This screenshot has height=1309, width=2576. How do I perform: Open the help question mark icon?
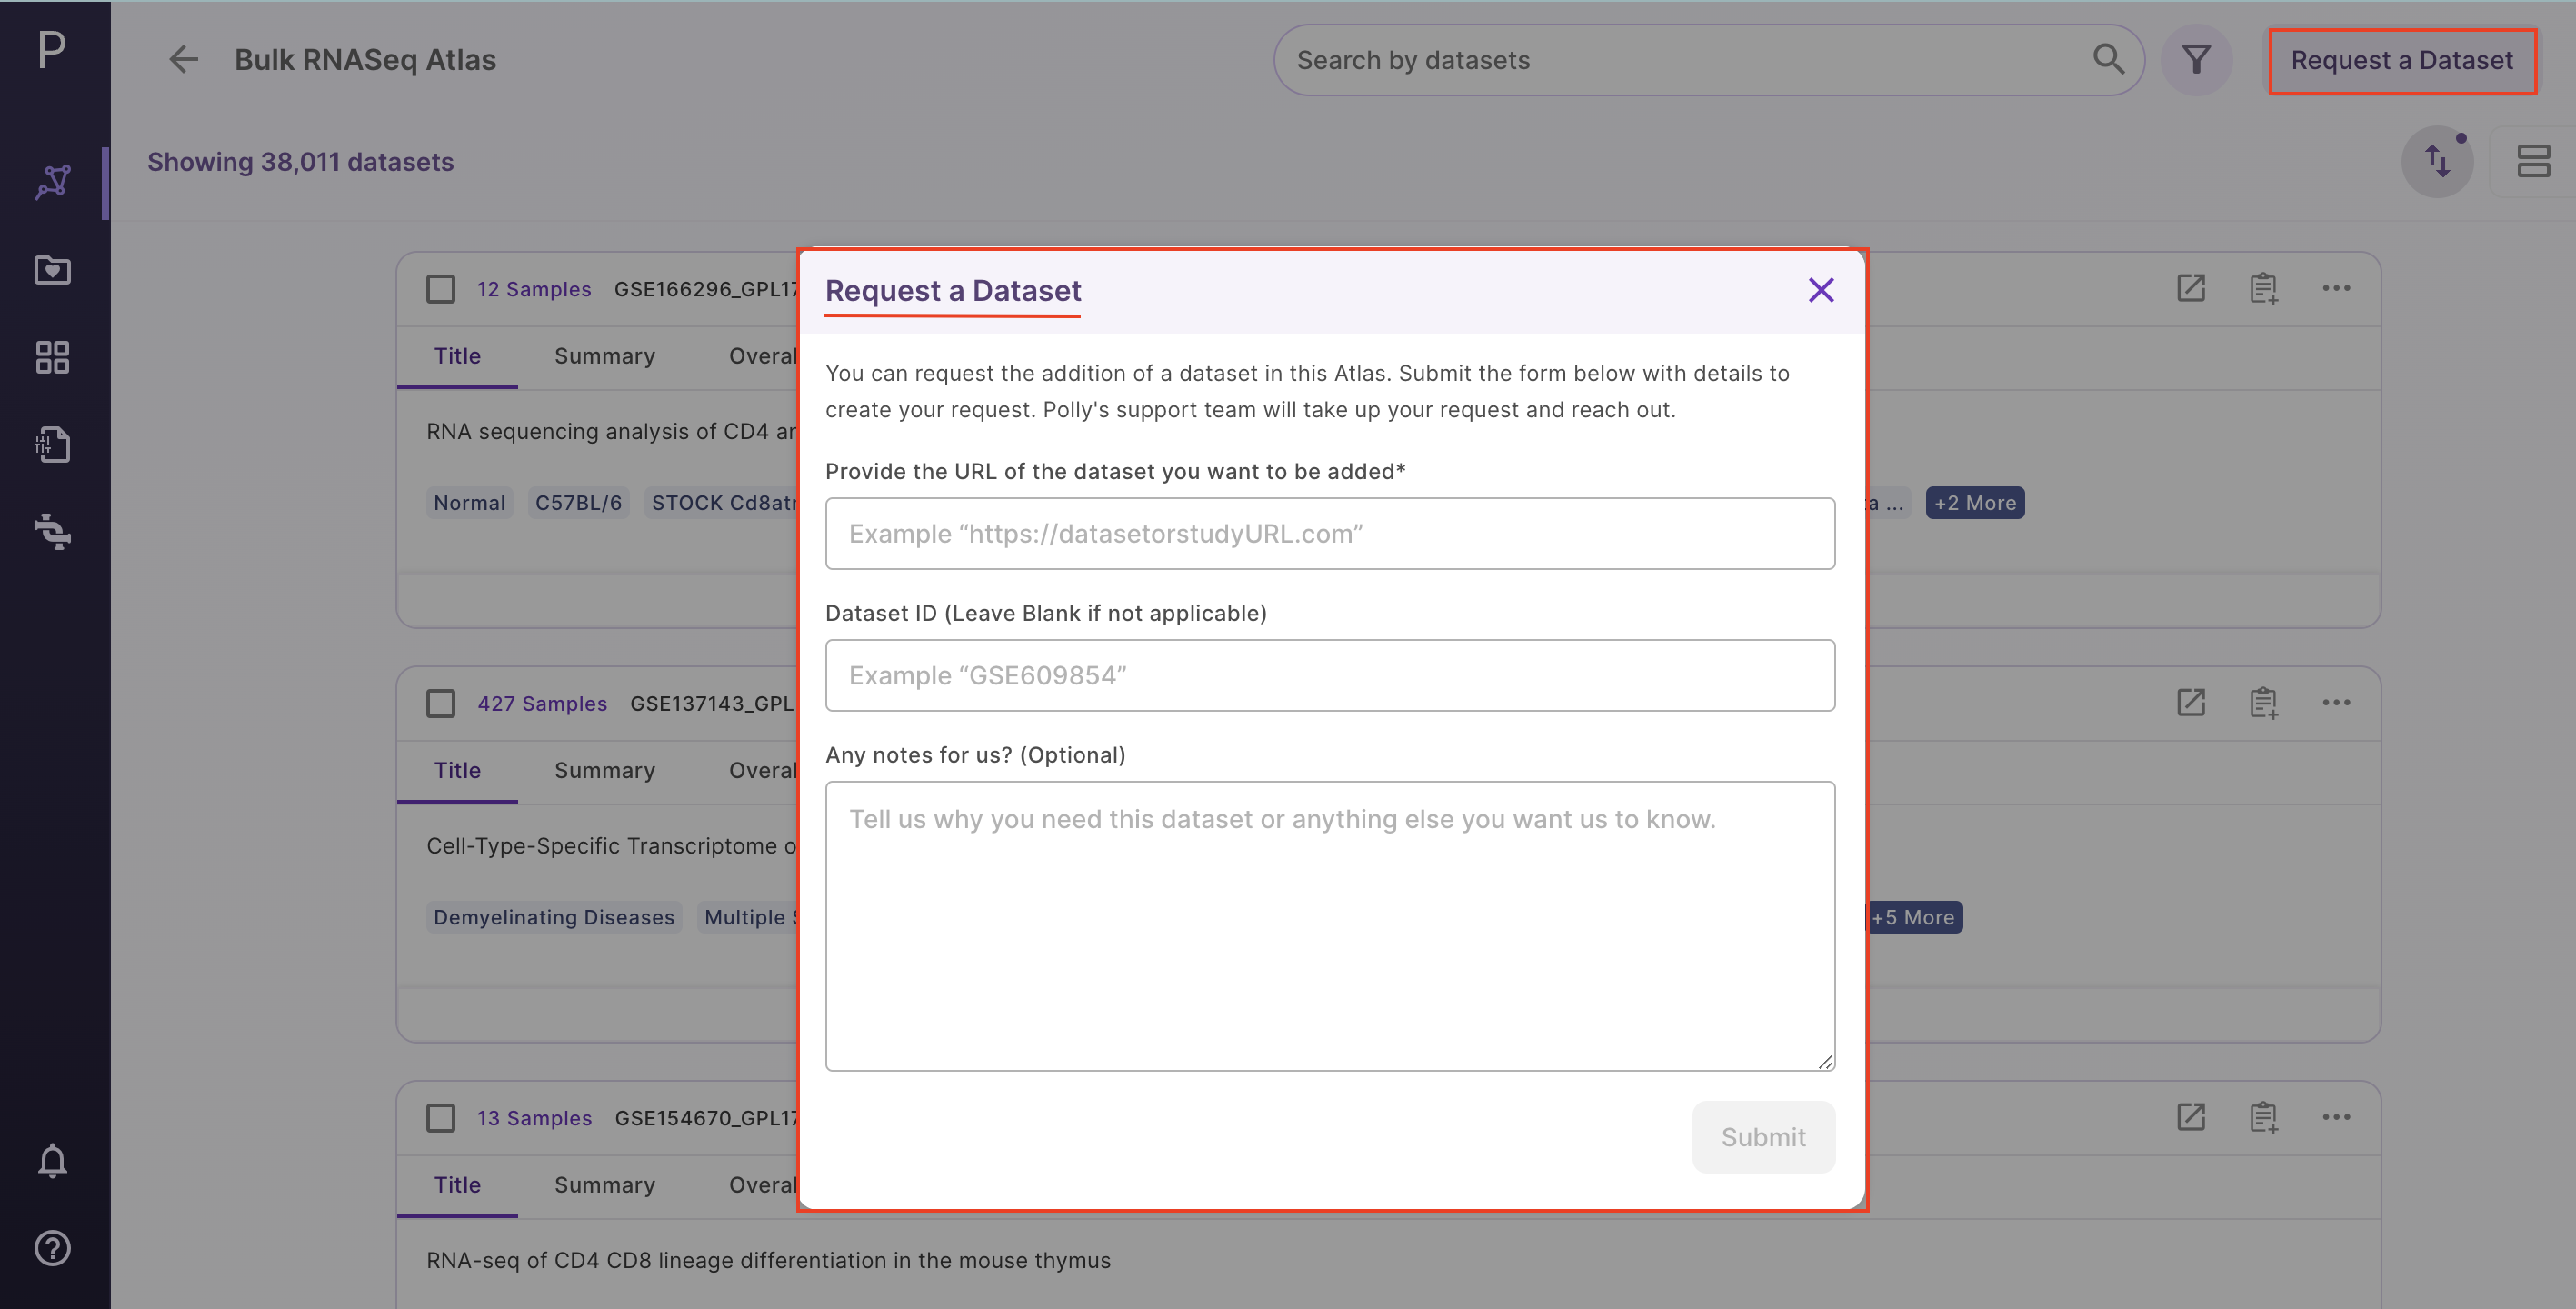pos(53,1248)
